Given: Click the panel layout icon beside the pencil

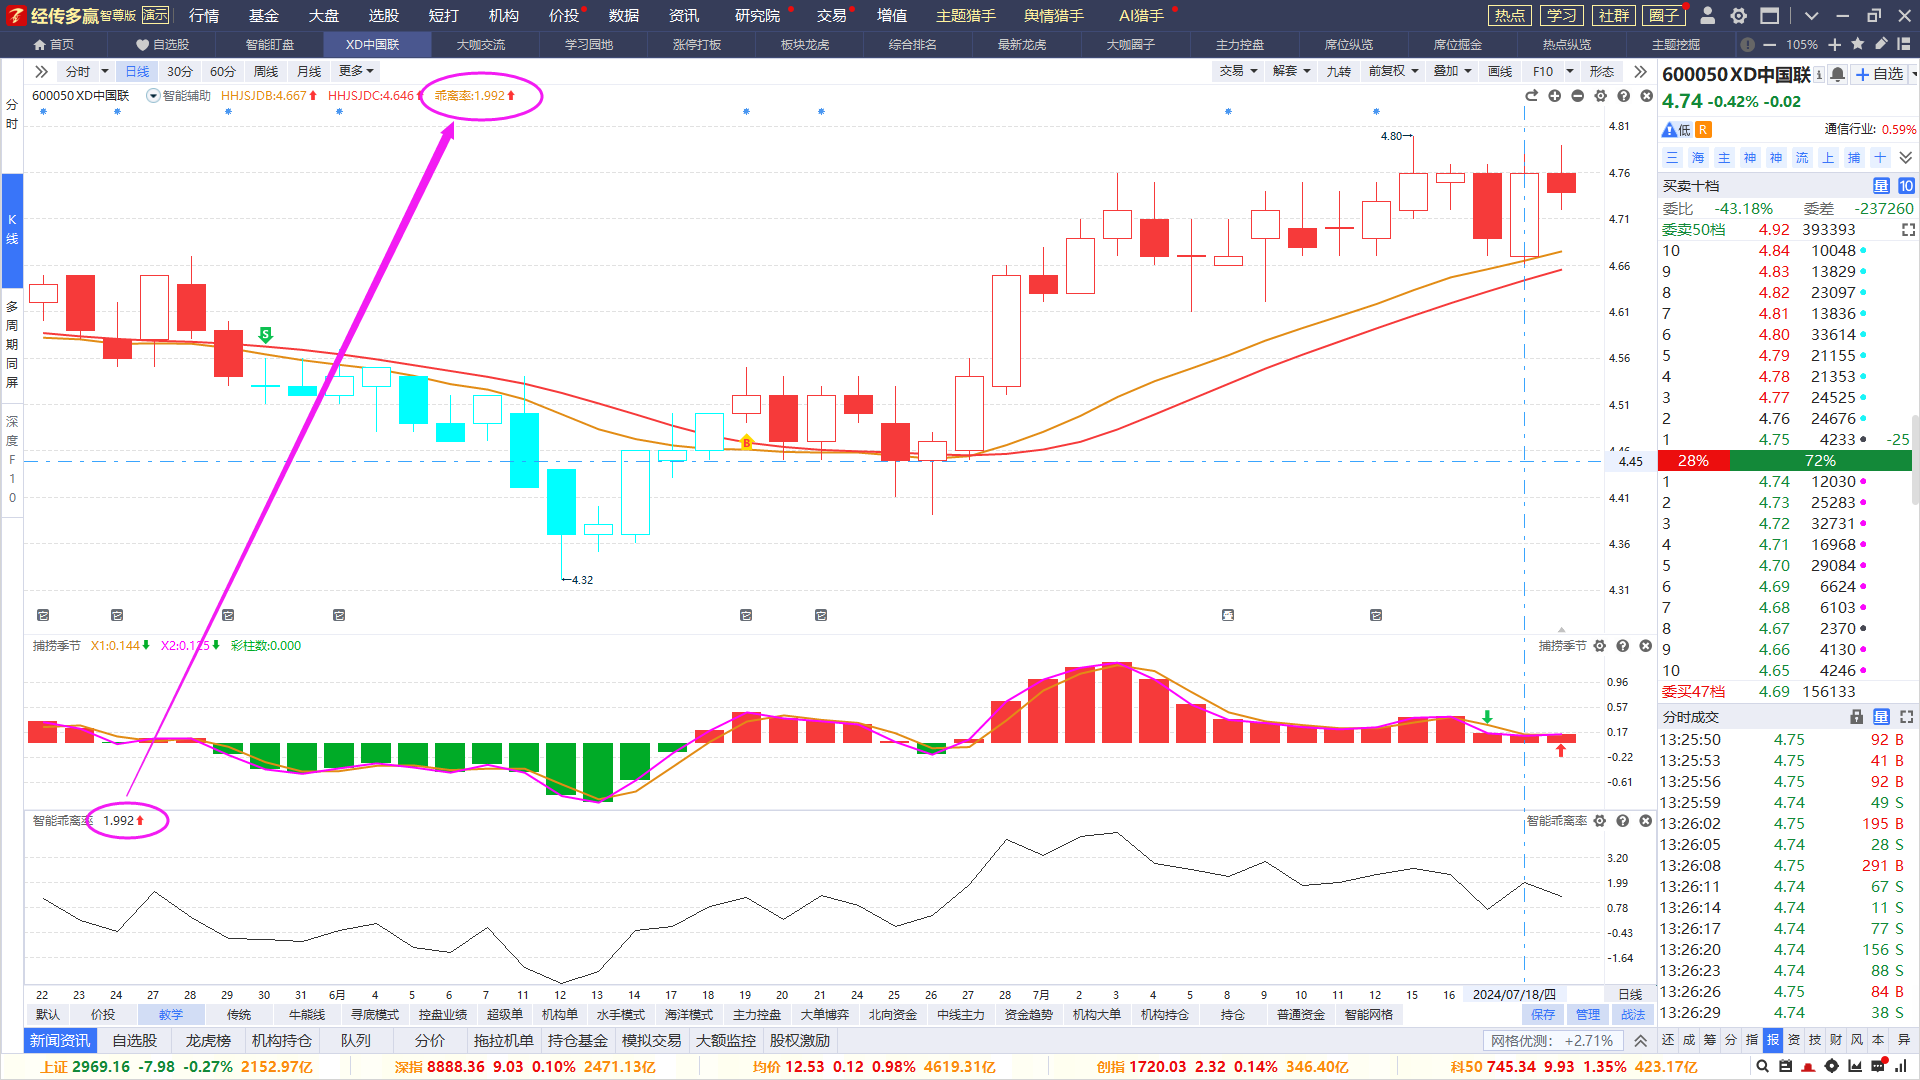Looking at the screenshot, I should [x=1904, y=44].
